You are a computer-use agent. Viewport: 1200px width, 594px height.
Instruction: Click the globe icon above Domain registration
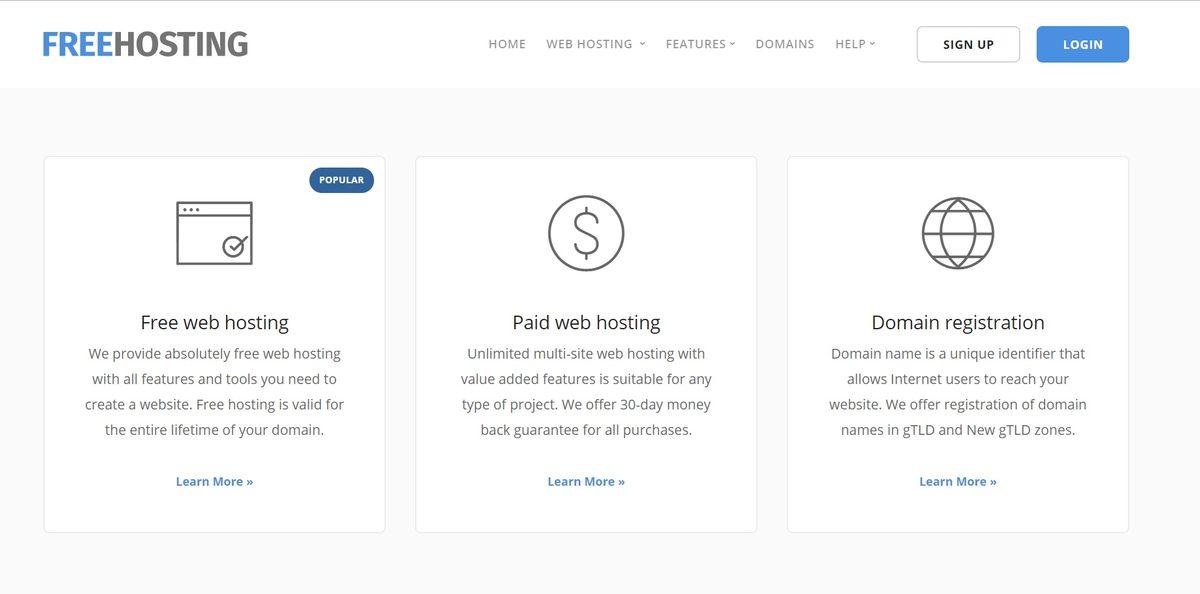[x=958, y=233]
